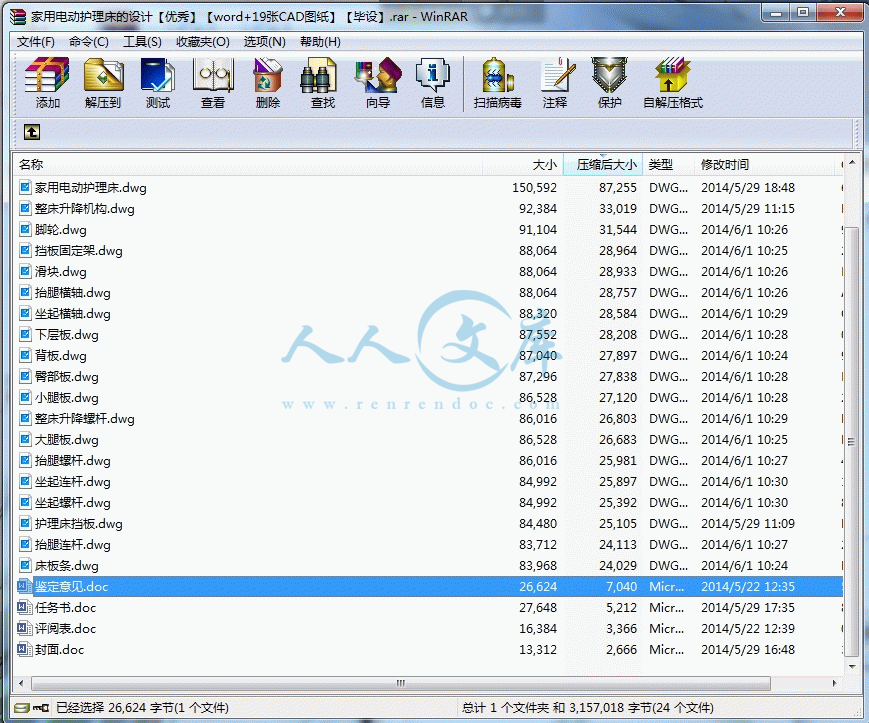Sort by the 名称 column header
This screenshot has width=869, height=723.
(248, 165)
